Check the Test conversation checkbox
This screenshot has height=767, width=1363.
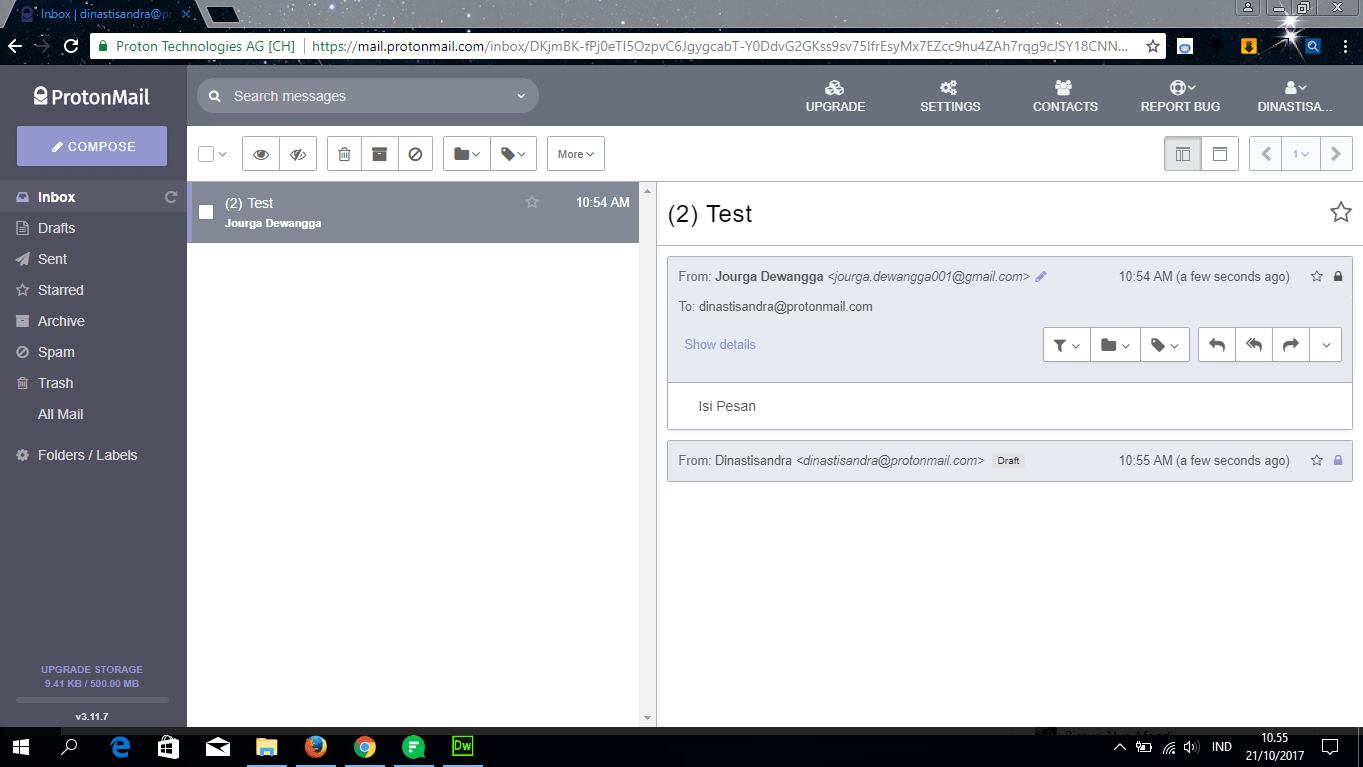click(206, 212)
